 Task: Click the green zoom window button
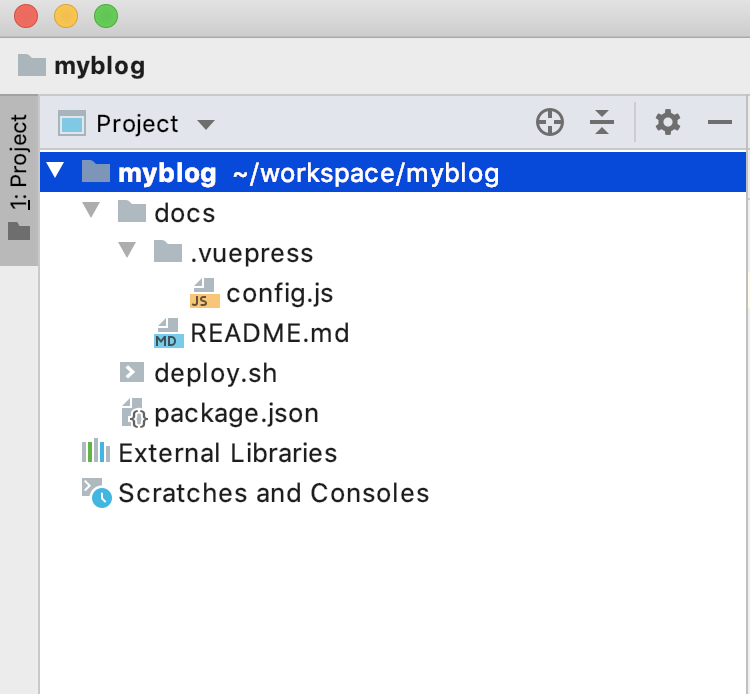[106, 16]
